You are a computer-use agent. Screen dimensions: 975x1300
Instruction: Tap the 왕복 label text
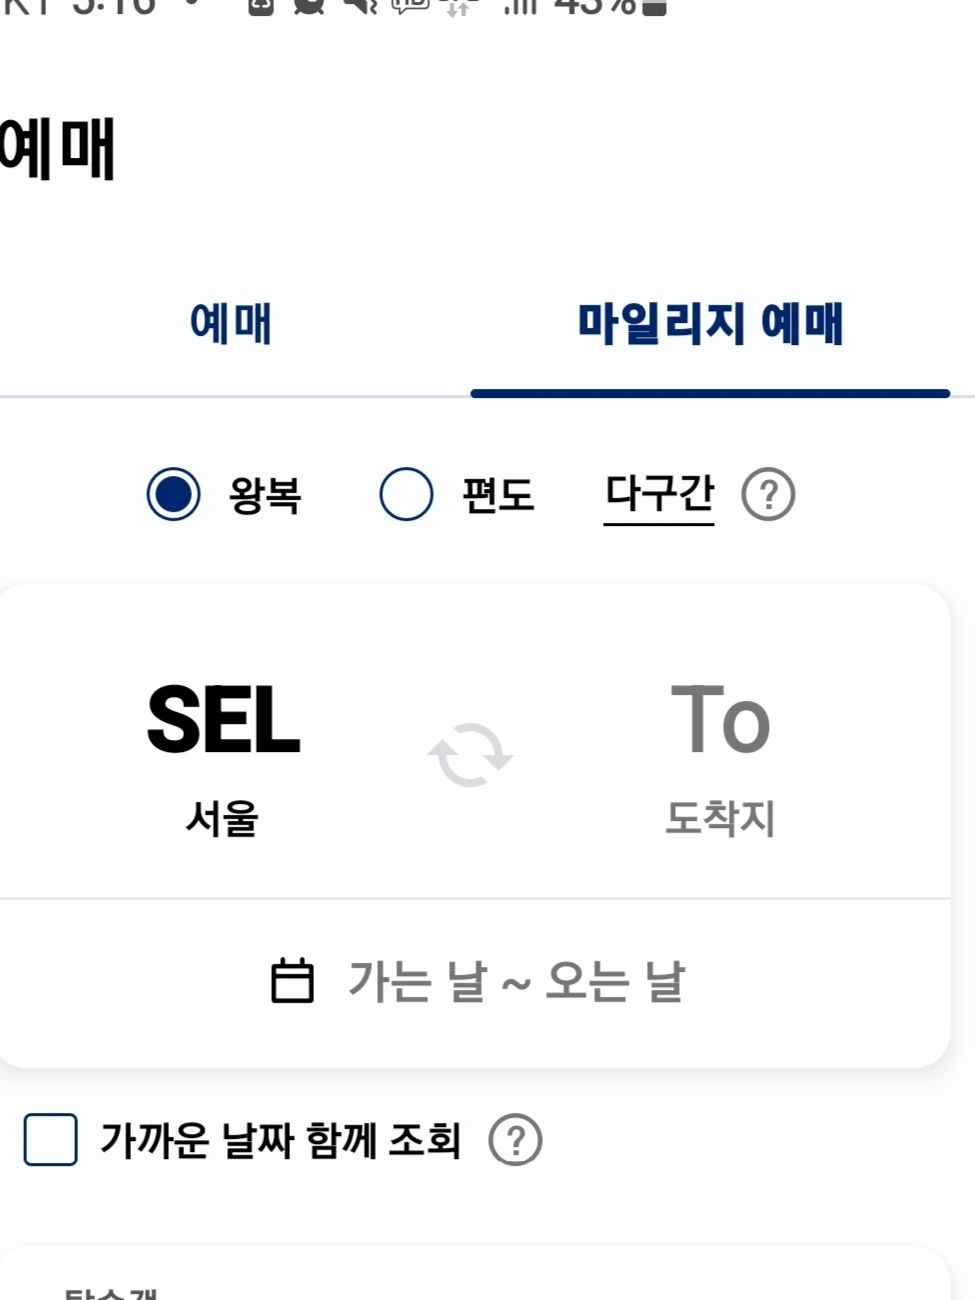click(265, 495)
